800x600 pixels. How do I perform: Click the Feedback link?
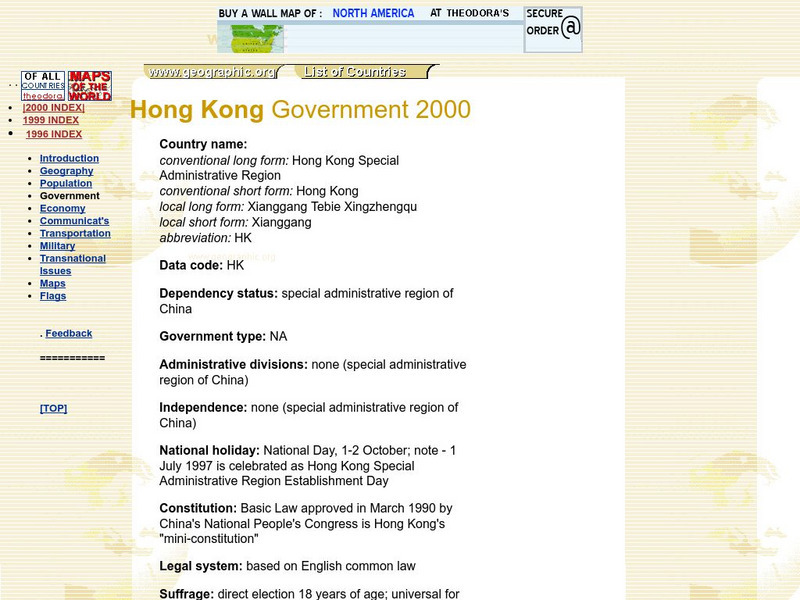69,333
